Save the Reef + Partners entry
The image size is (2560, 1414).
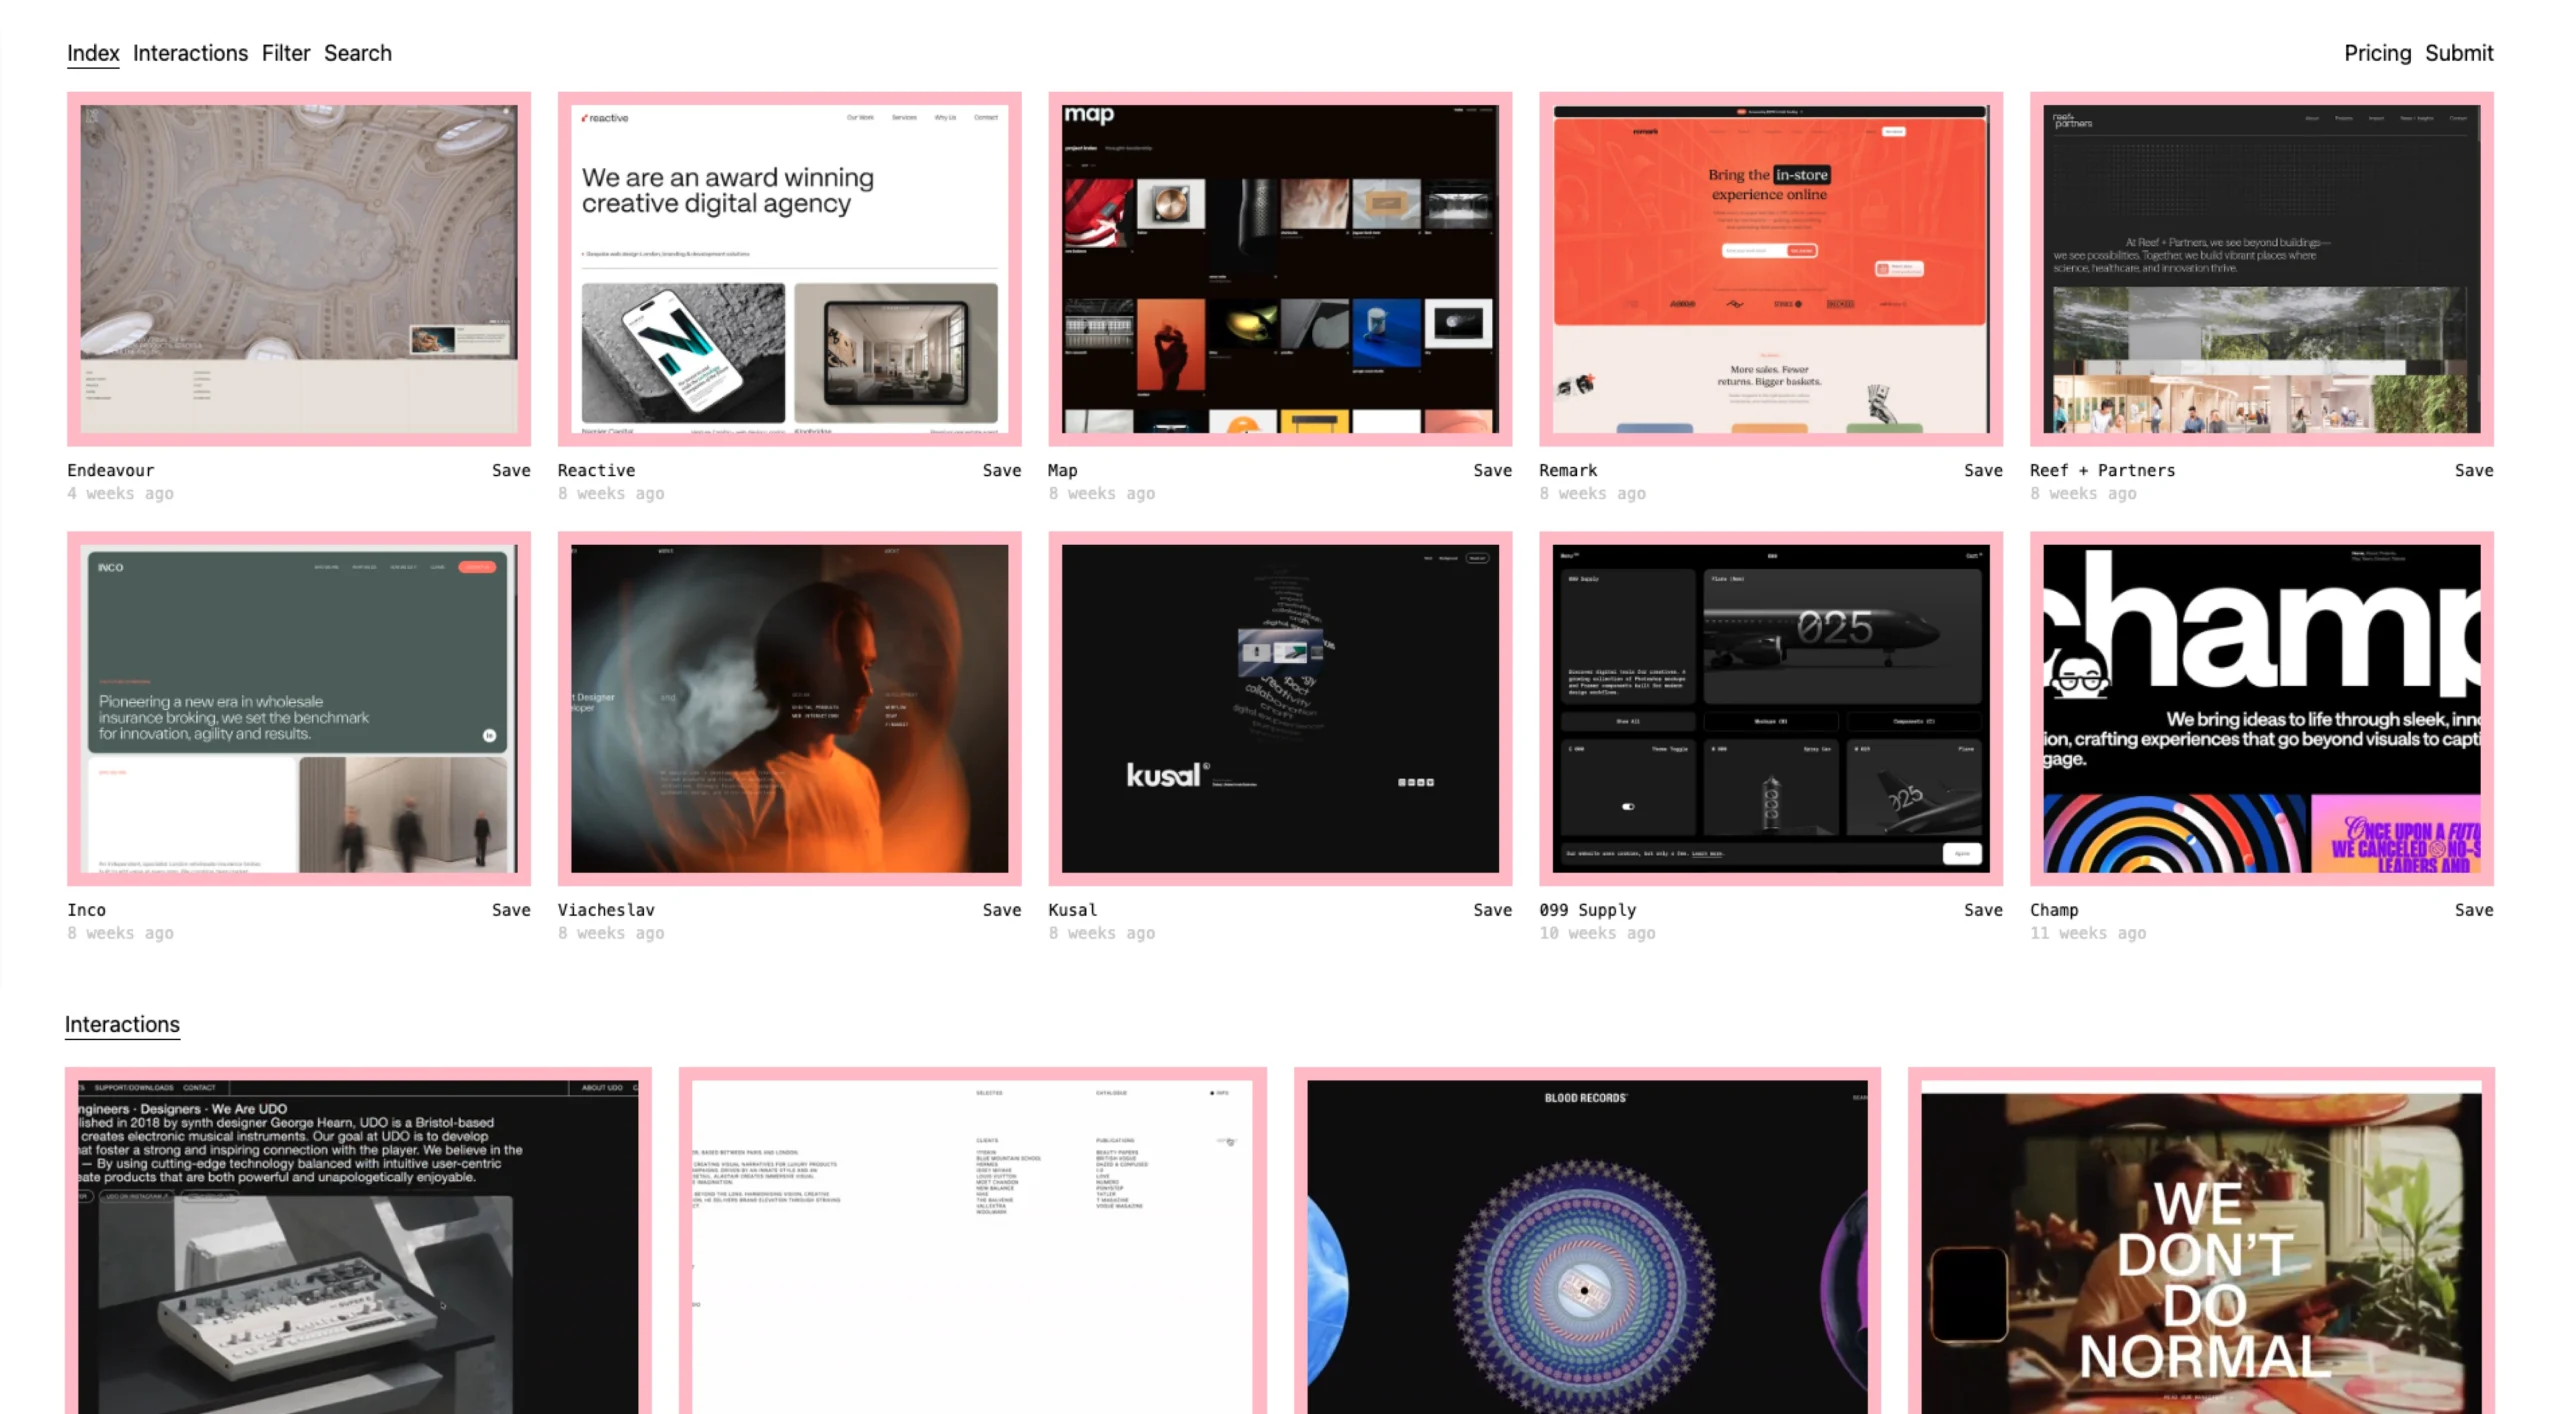(2472, 470)
